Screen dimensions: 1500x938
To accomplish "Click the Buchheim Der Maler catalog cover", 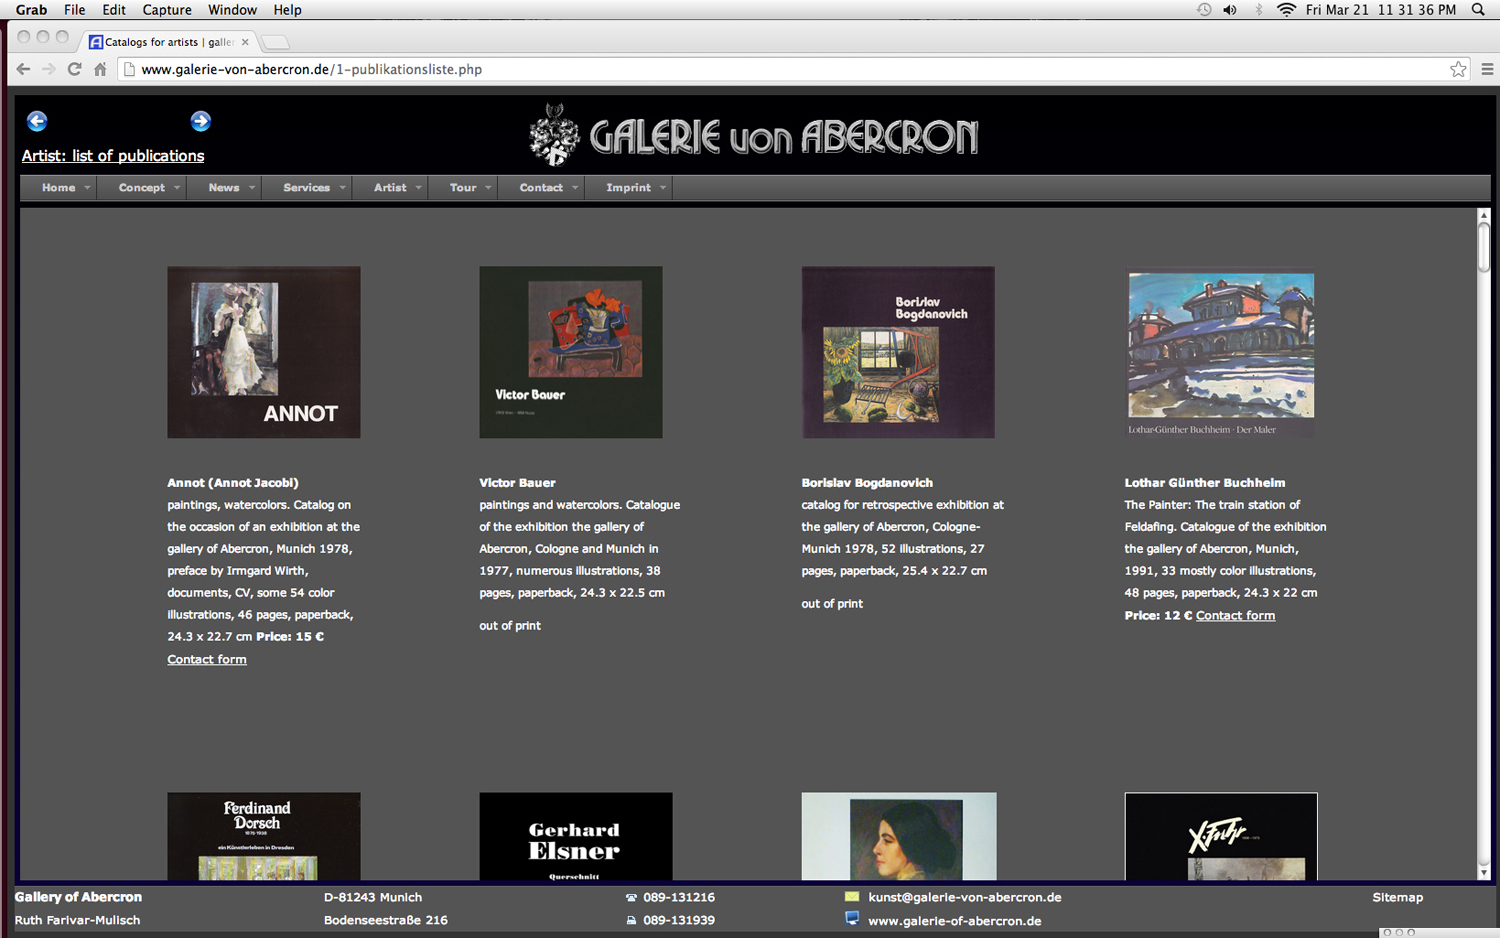I will [x=1221, y=352].
